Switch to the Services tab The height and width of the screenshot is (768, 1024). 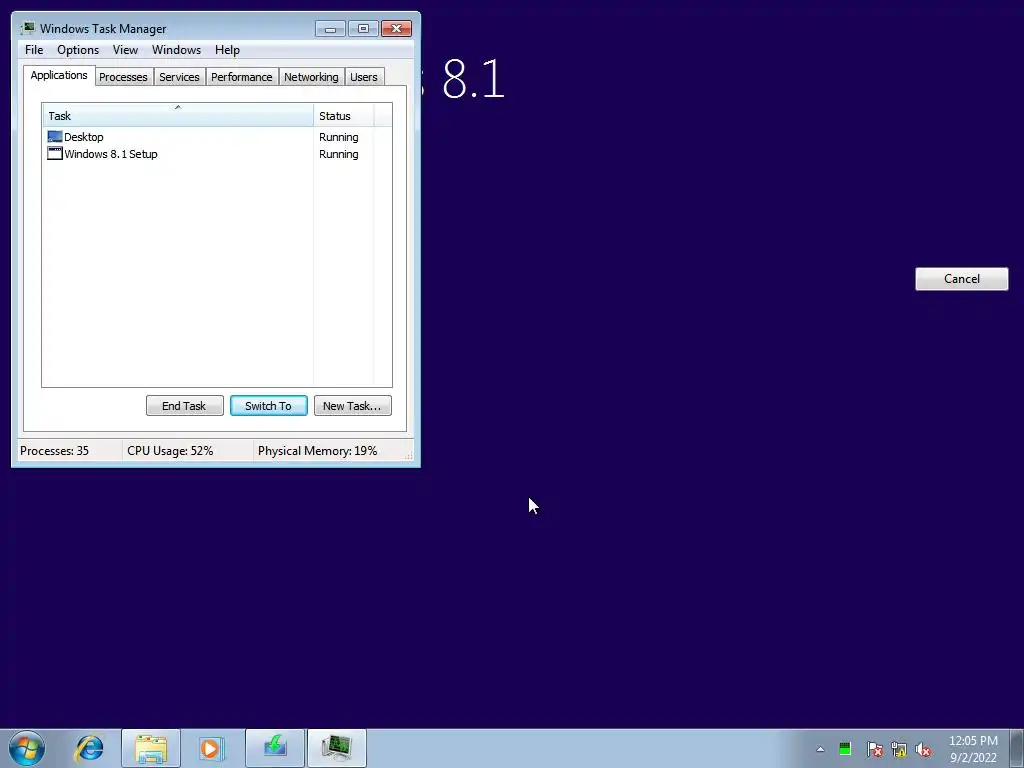(179, 77)
